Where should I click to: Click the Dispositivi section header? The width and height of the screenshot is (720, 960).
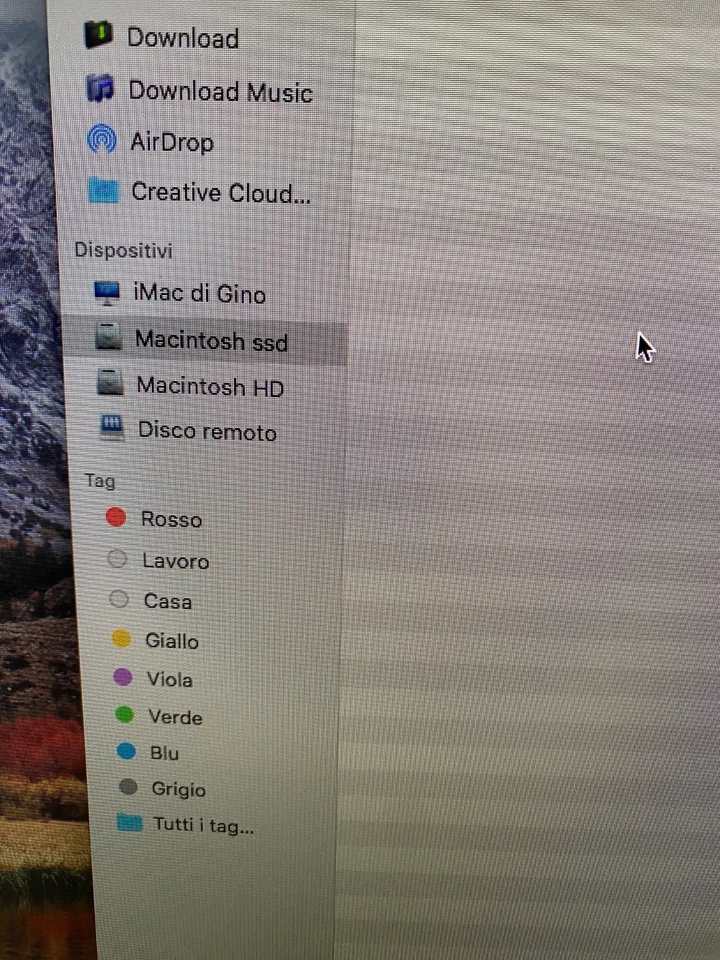(x=123, y=250)
